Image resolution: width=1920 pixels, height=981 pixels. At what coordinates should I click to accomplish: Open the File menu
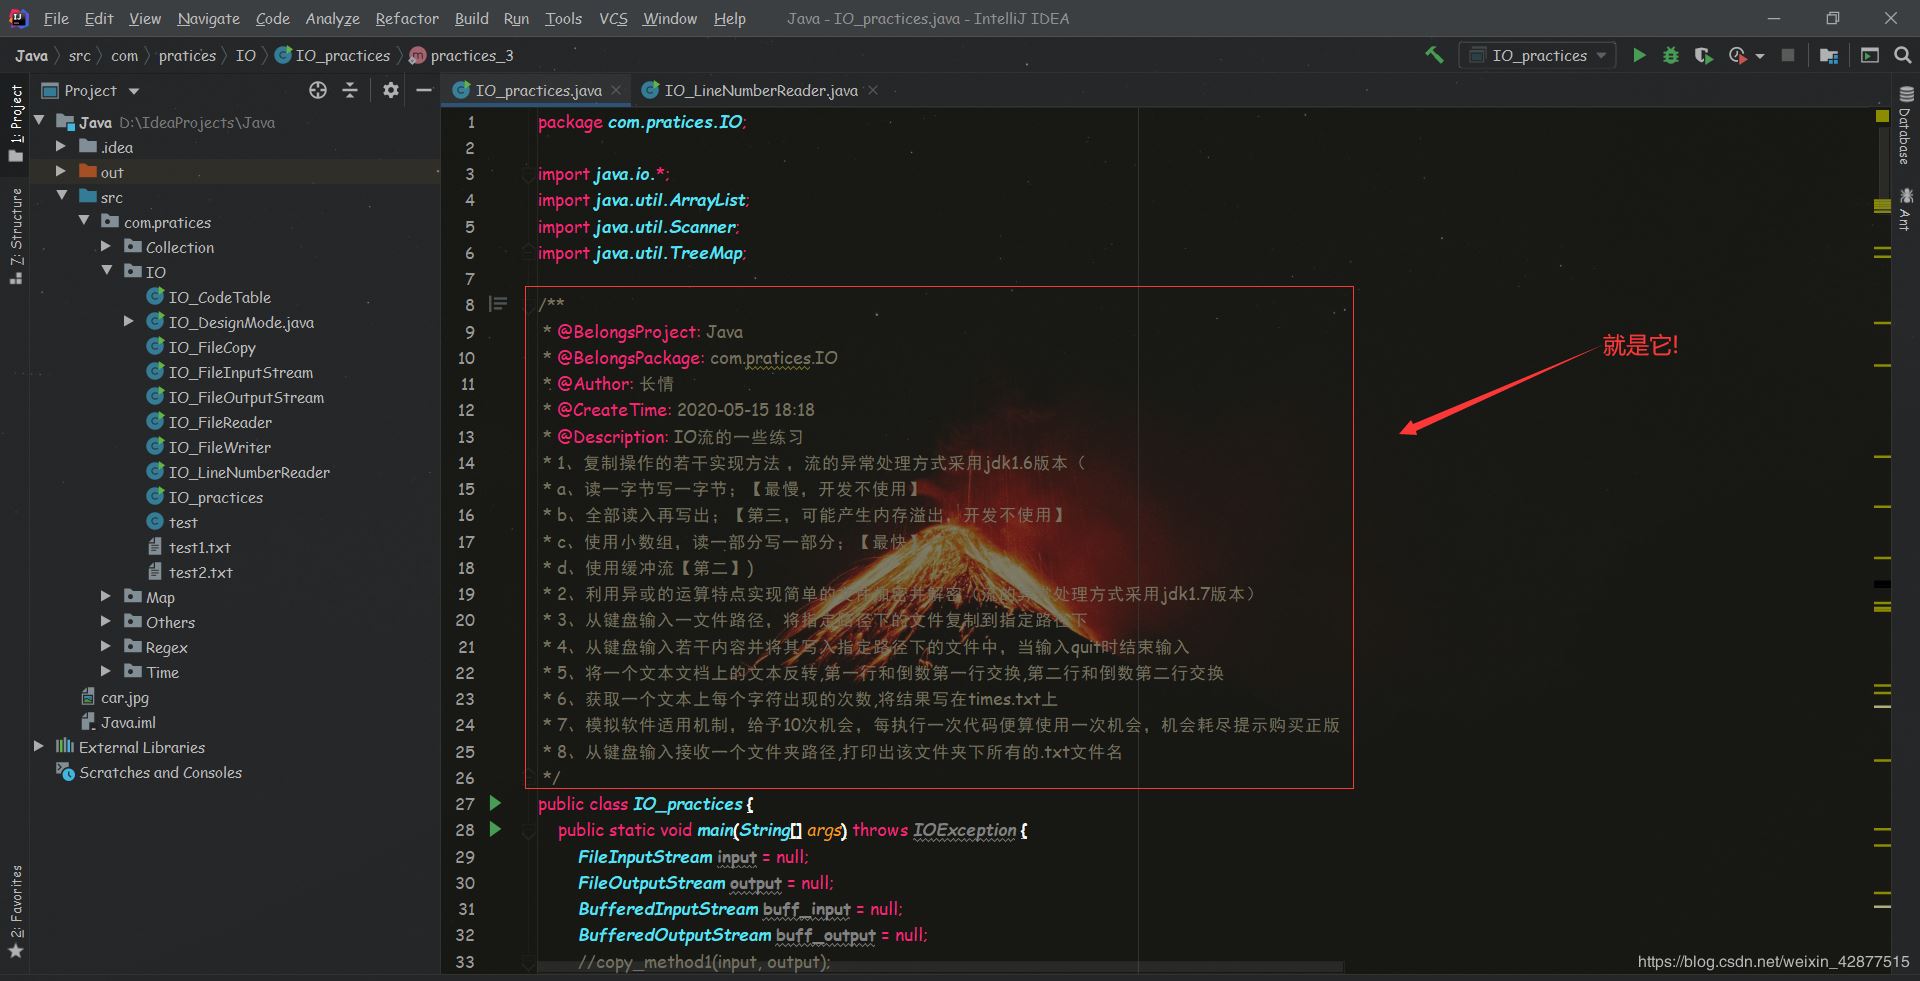tap(56, 18)
